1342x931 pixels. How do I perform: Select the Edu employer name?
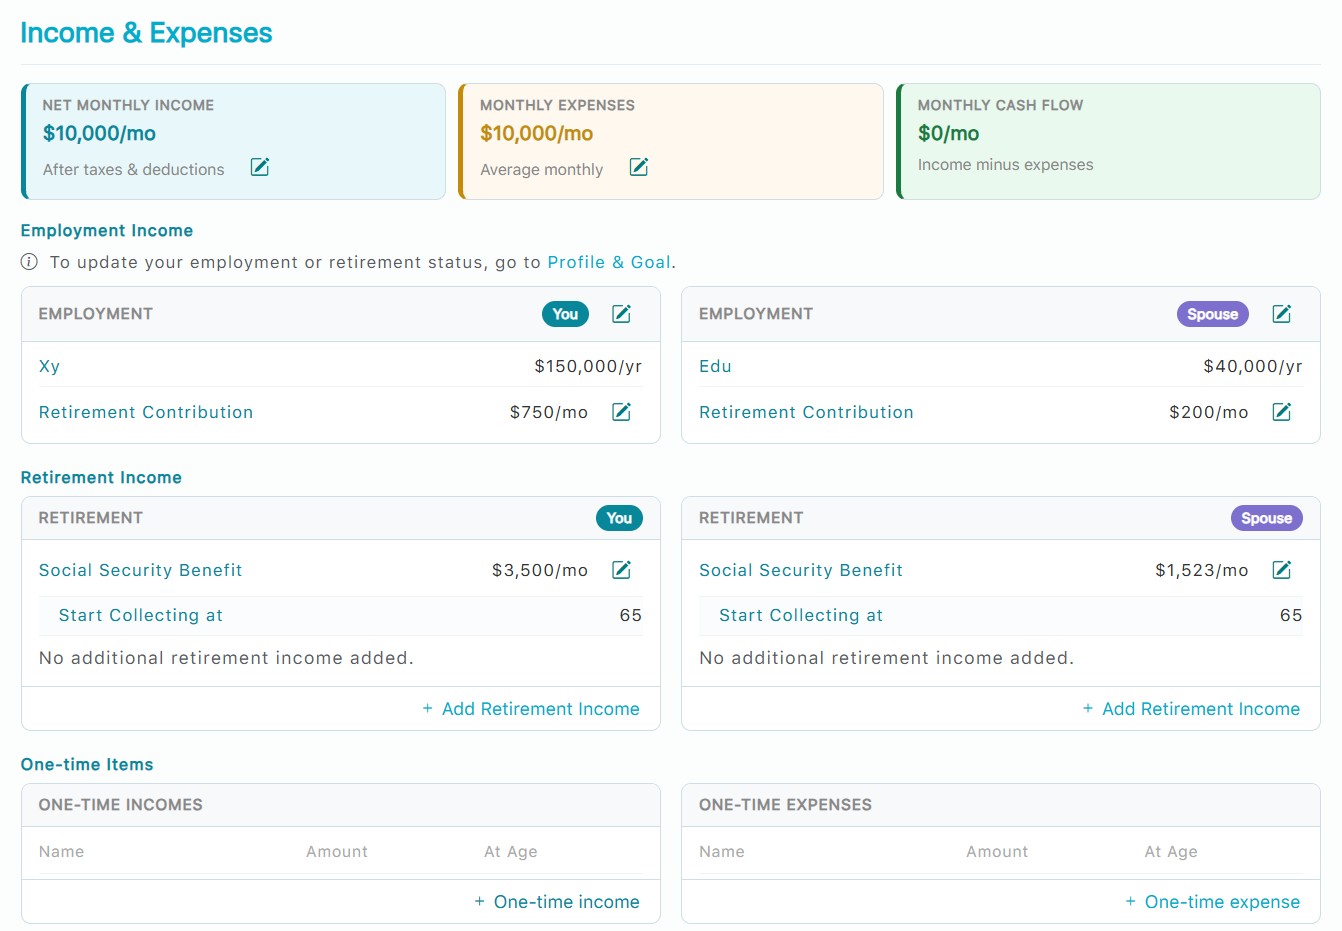[x=716, y=366]
